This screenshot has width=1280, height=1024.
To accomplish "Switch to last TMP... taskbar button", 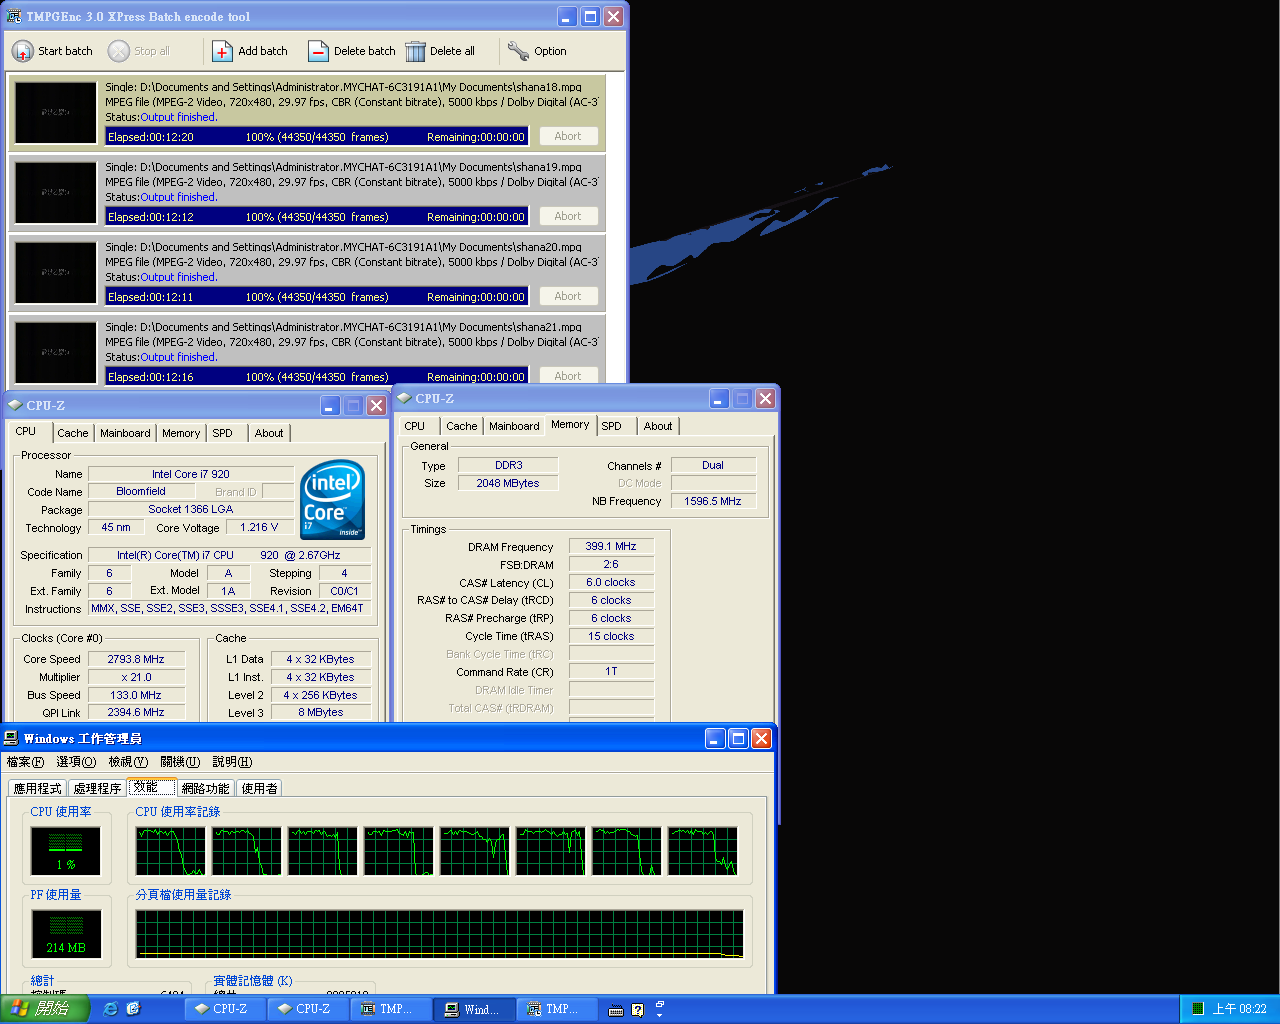I will [556, 1009].
